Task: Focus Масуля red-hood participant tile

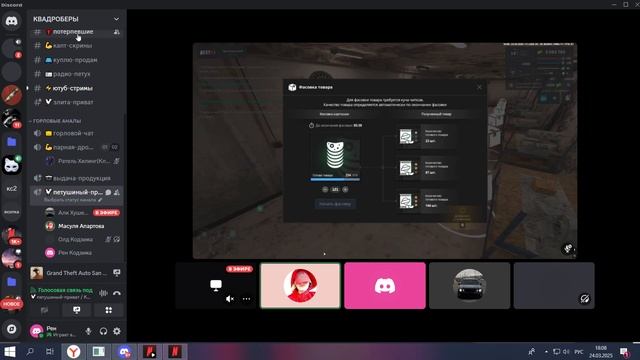Action: pos(300,286)
